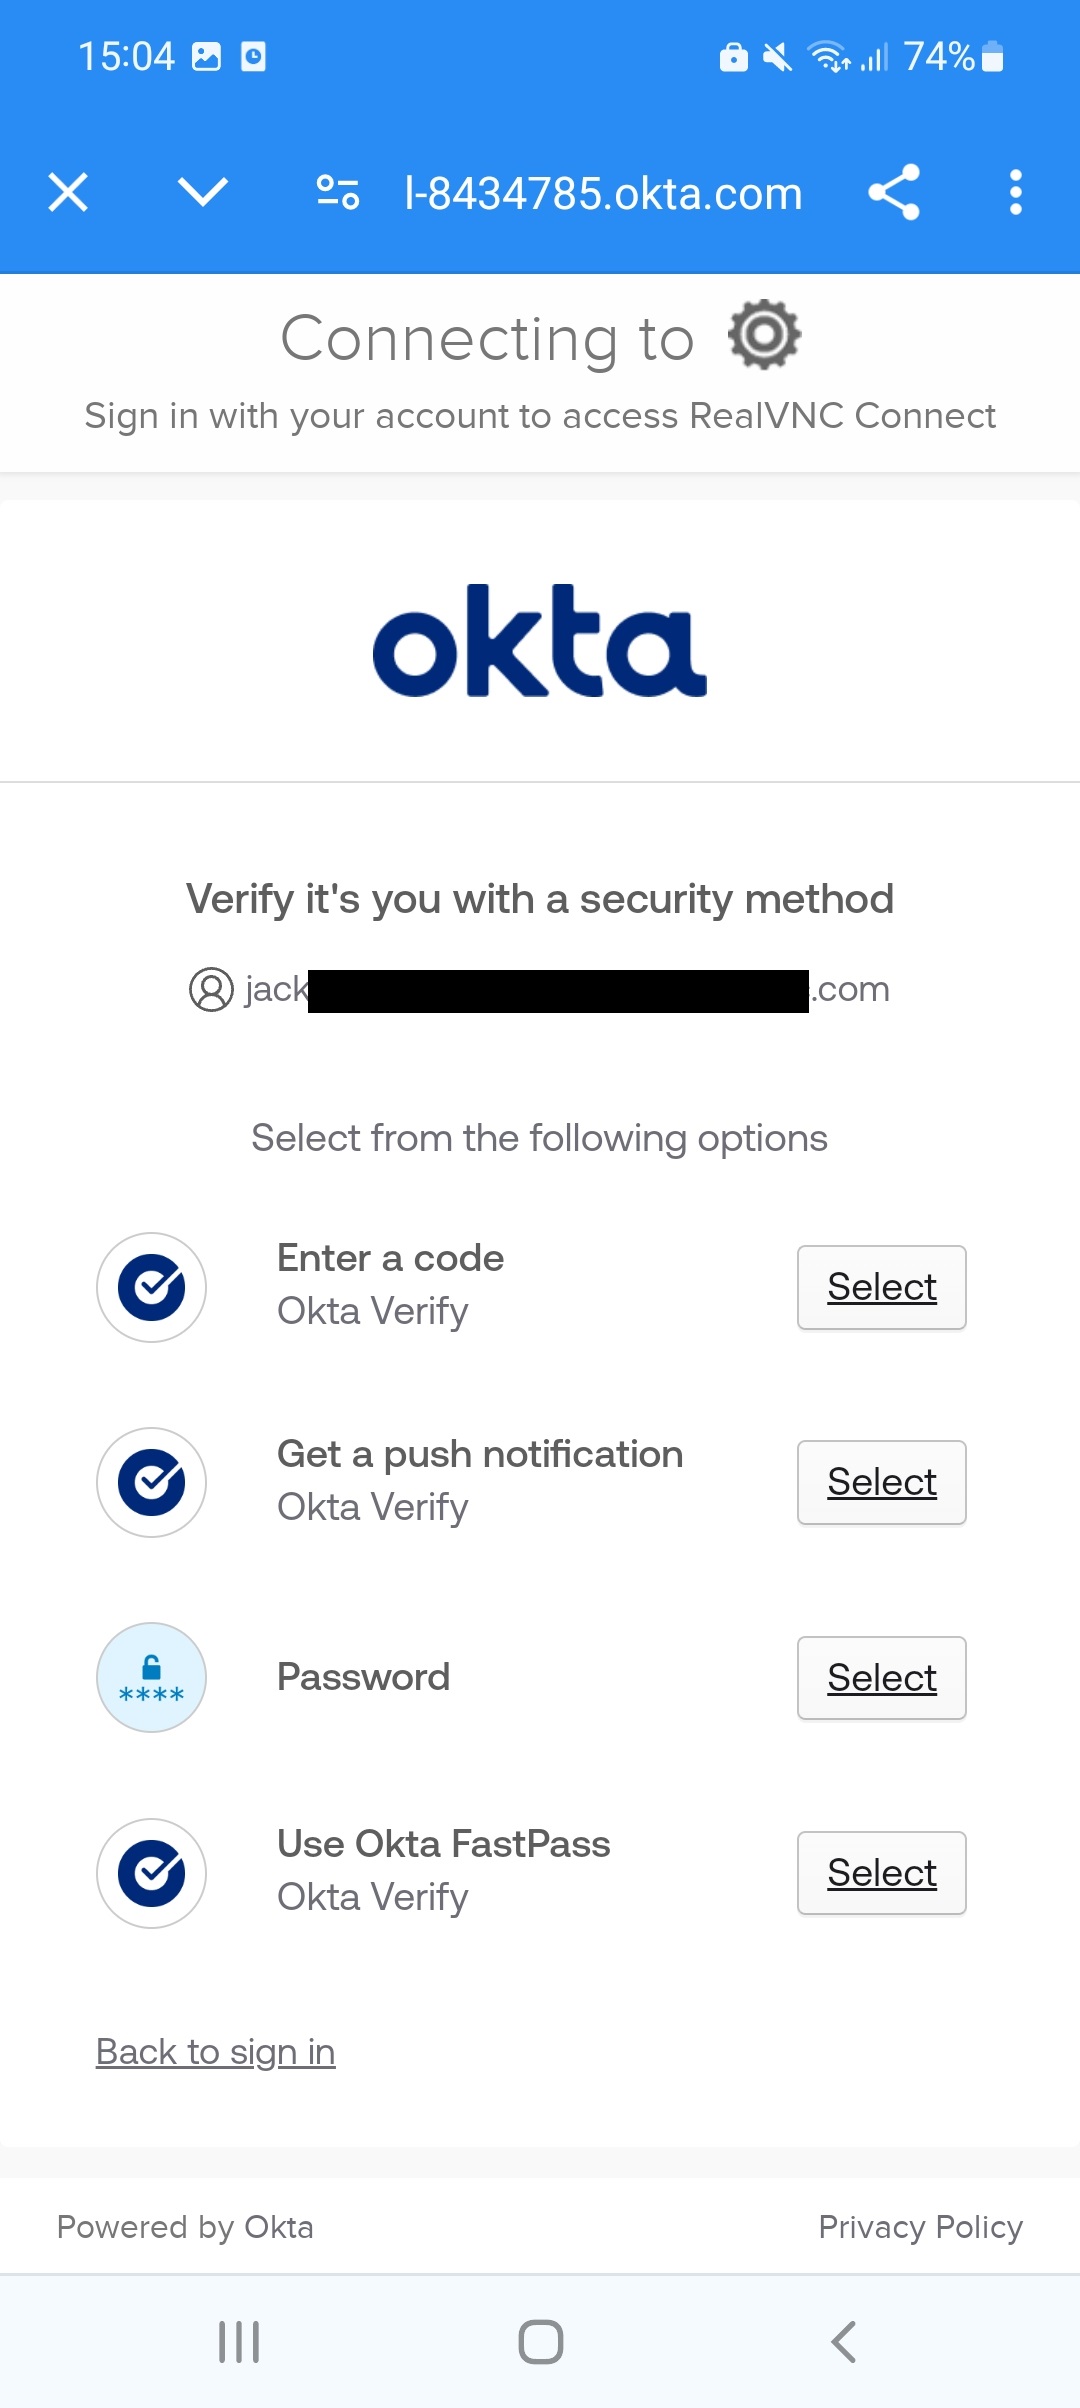Open the Privacy Policy link
1080x2408 pixels.
click(920, 2227)
